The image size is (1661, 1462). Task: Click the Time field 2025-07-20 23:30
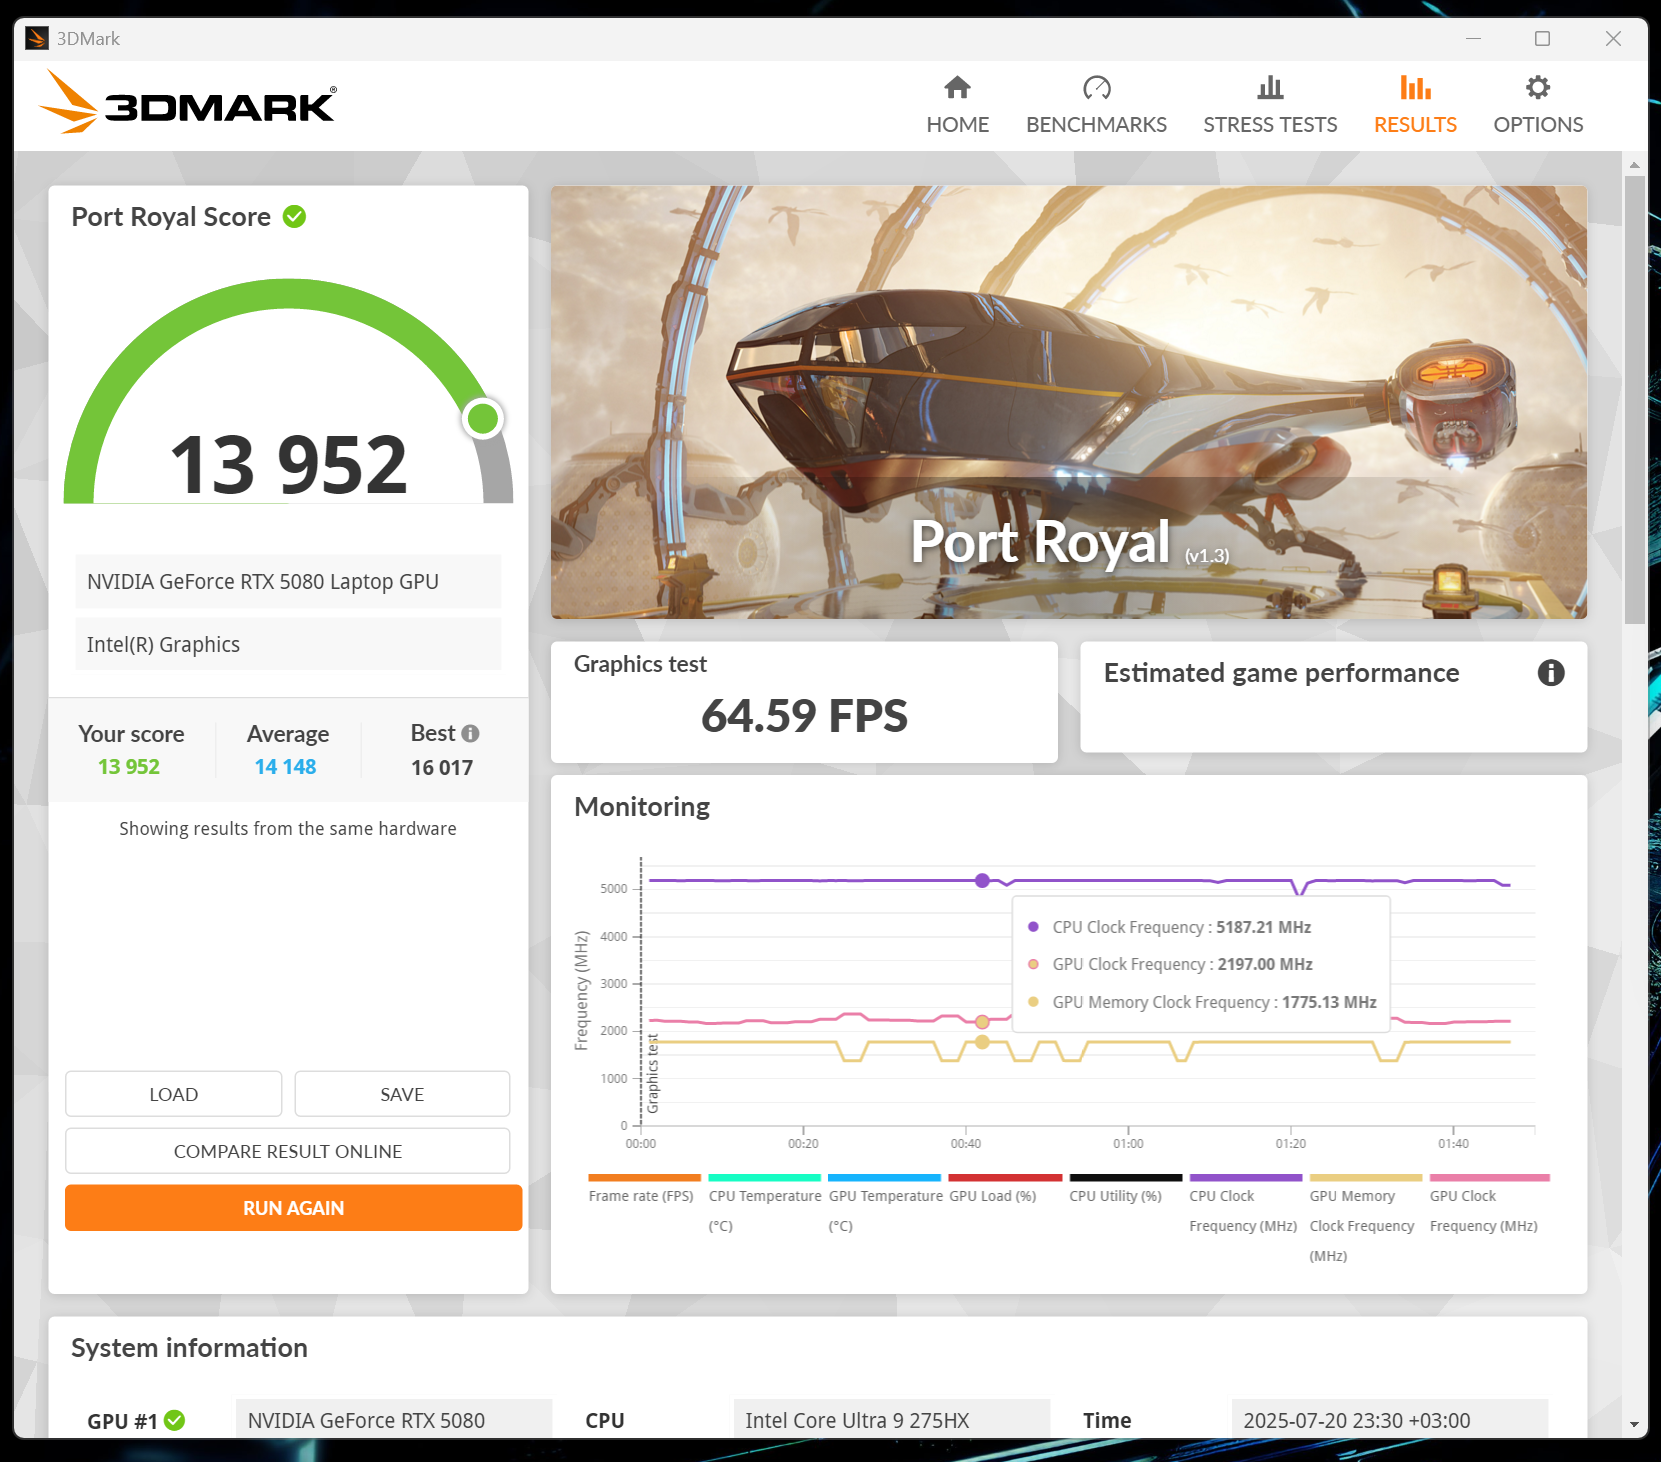[x=1390, y=1420]
